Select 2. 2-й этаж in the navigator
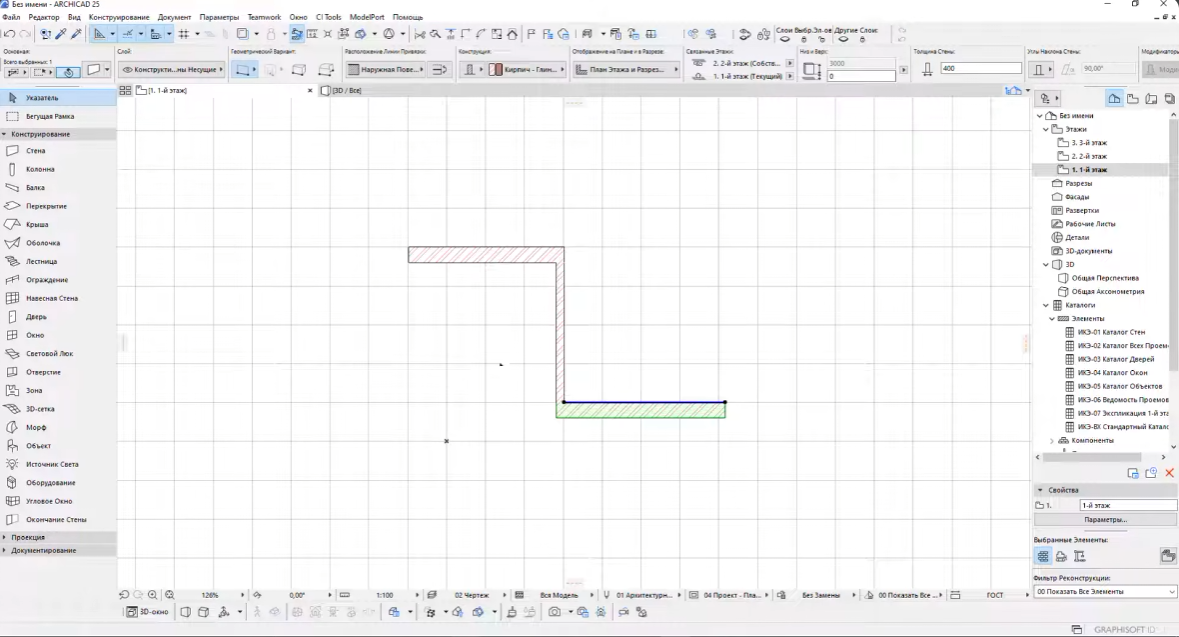This screenshot has width=1179, height=637. (x=1089, y=156)
